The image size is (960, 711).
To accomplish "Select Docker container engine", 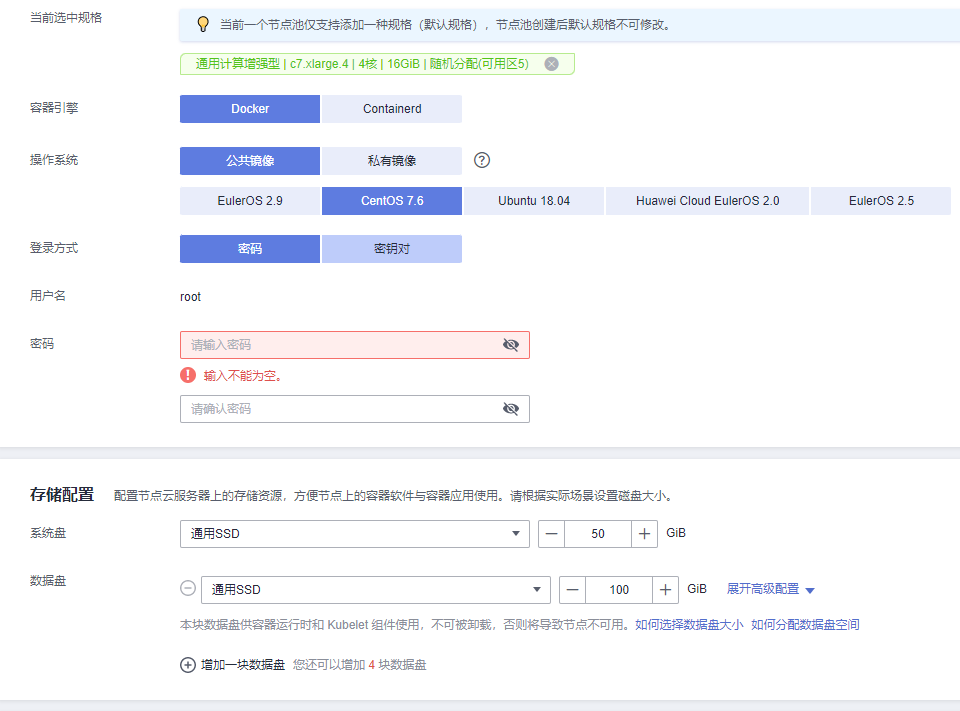I will (x=250, y=109).
